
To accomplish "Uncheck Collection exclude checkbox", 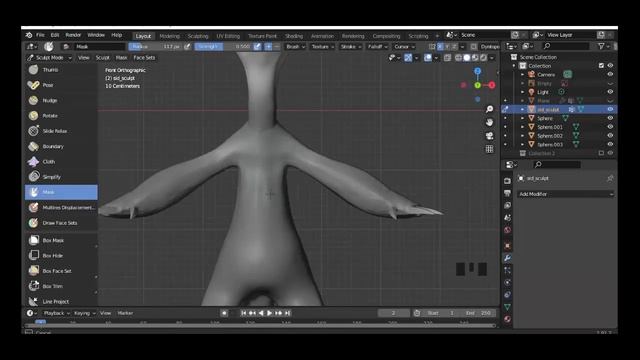I will (x=601, y=65).
